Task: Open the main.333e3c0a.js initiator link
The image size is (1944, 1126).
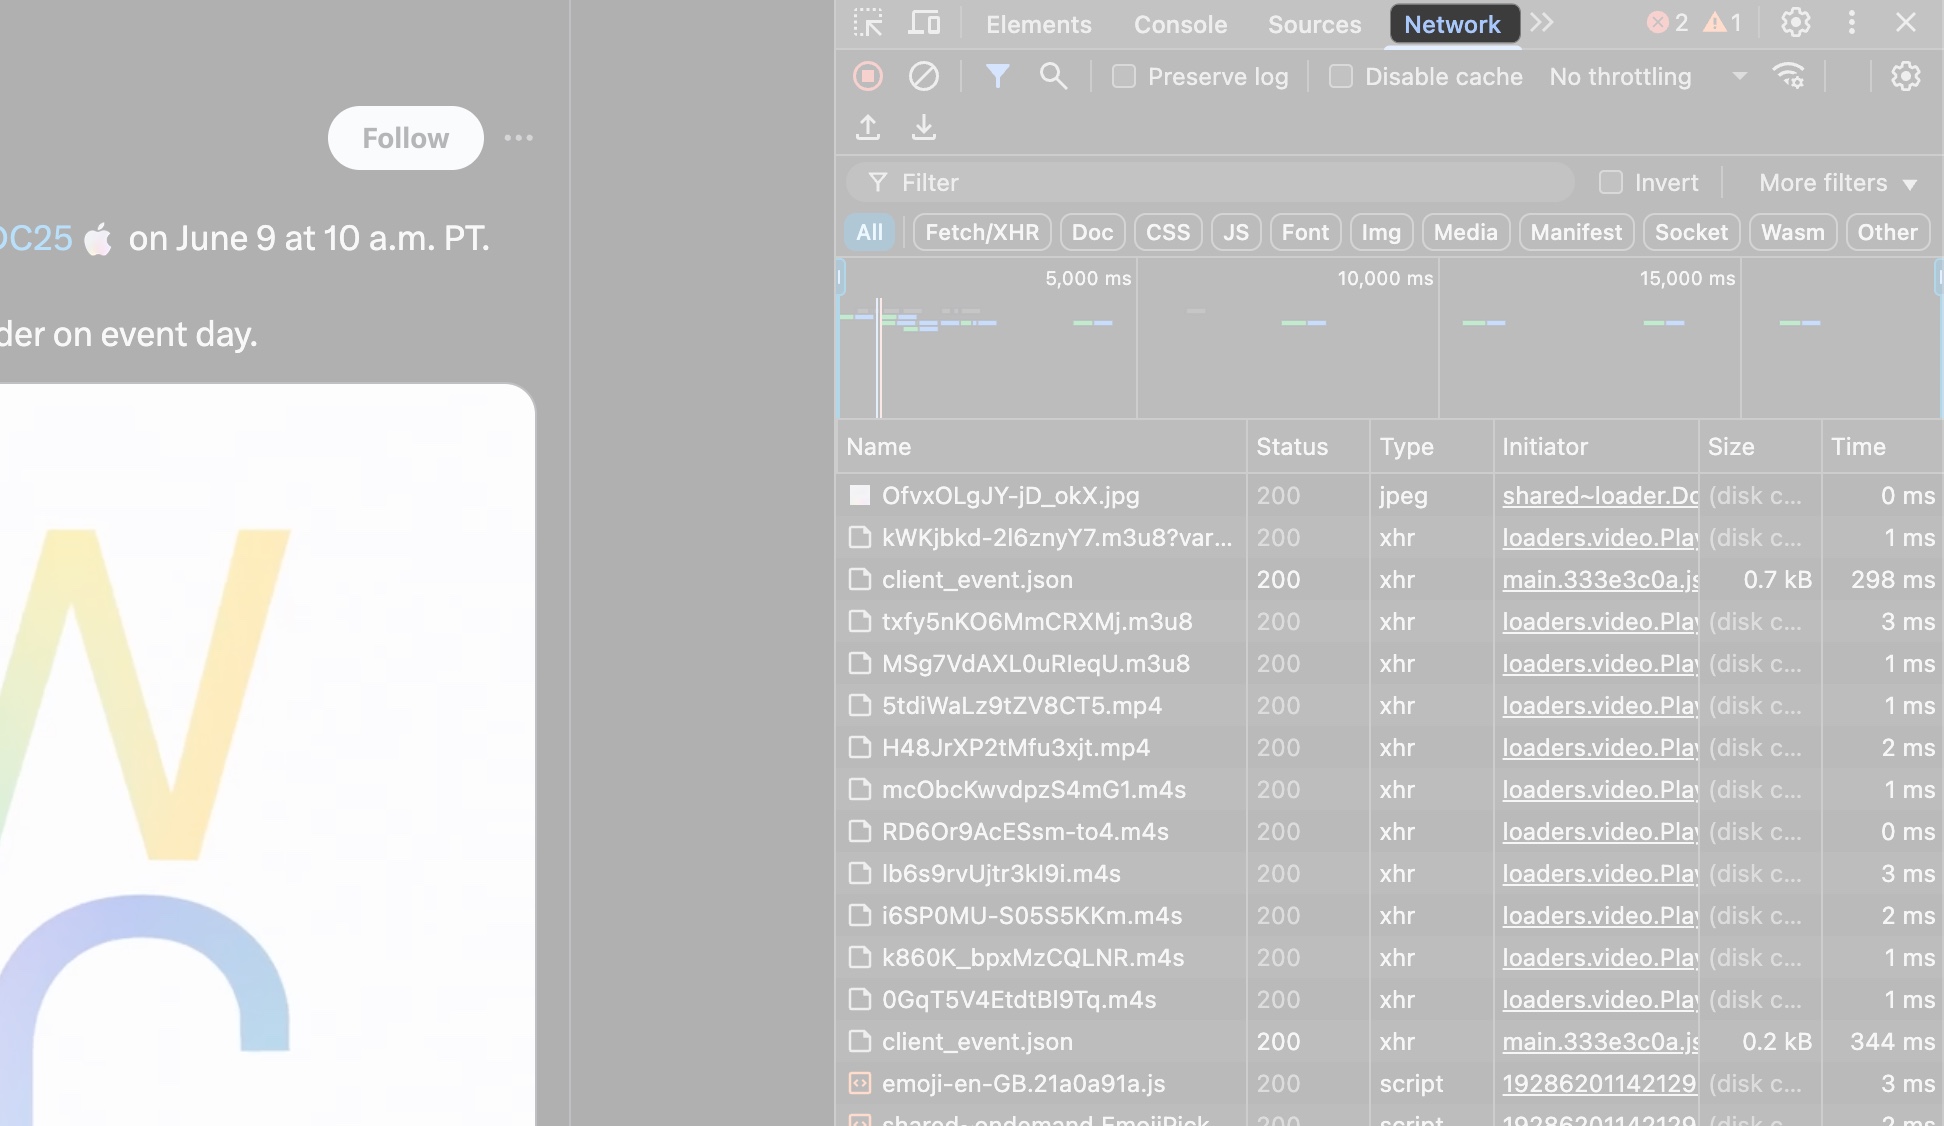Action: (1598, 580)
